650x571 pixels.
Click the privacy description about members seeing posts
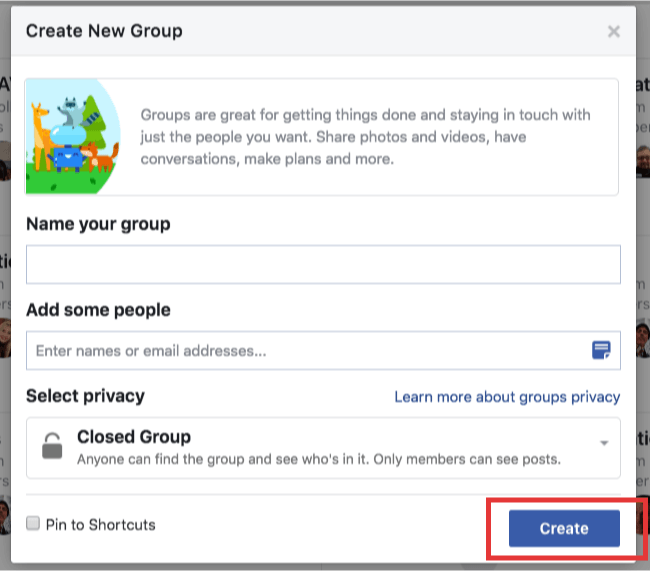(x=319, y=459)
